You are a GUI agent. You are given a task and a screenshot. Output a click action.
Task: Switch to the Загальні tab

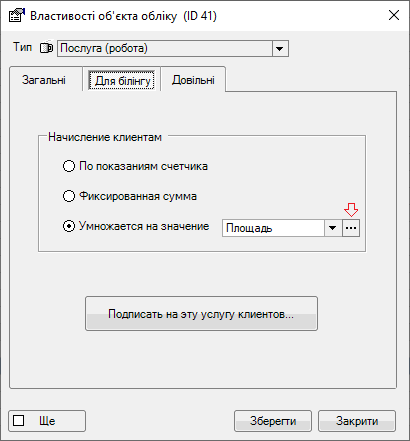[44, 80]
